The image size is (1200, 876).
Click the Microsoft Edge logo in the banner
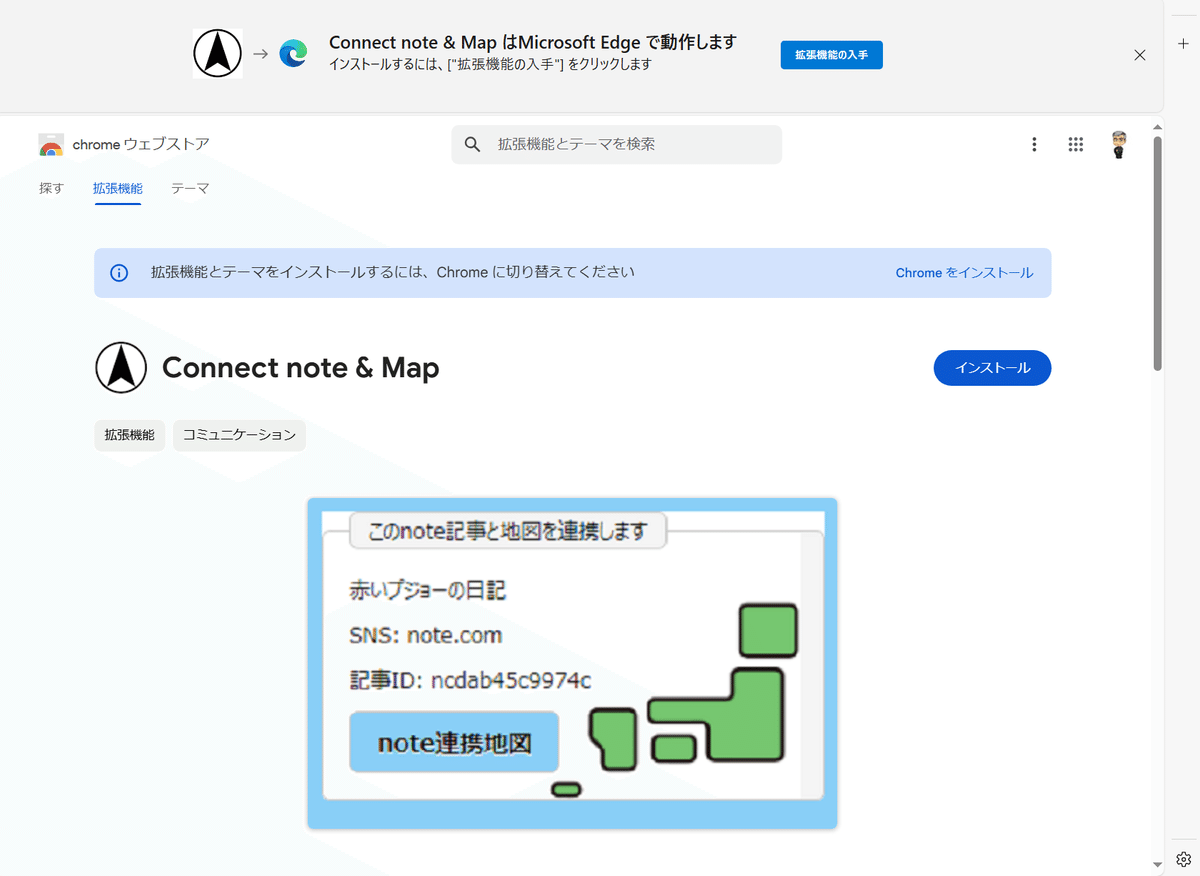[293, 53]
